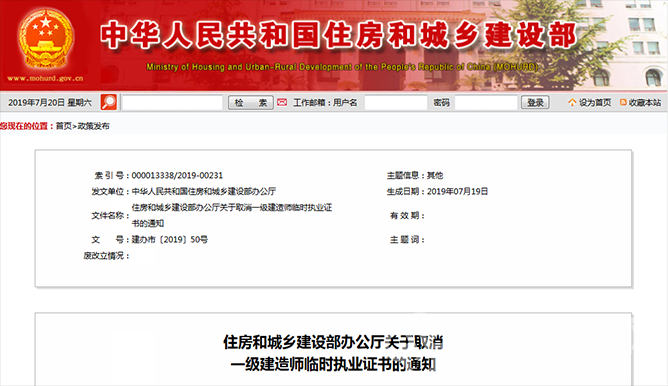This screenshot has width=668, height=386.
Task: Open the 收藏本站 link
Action: [645, 103]
